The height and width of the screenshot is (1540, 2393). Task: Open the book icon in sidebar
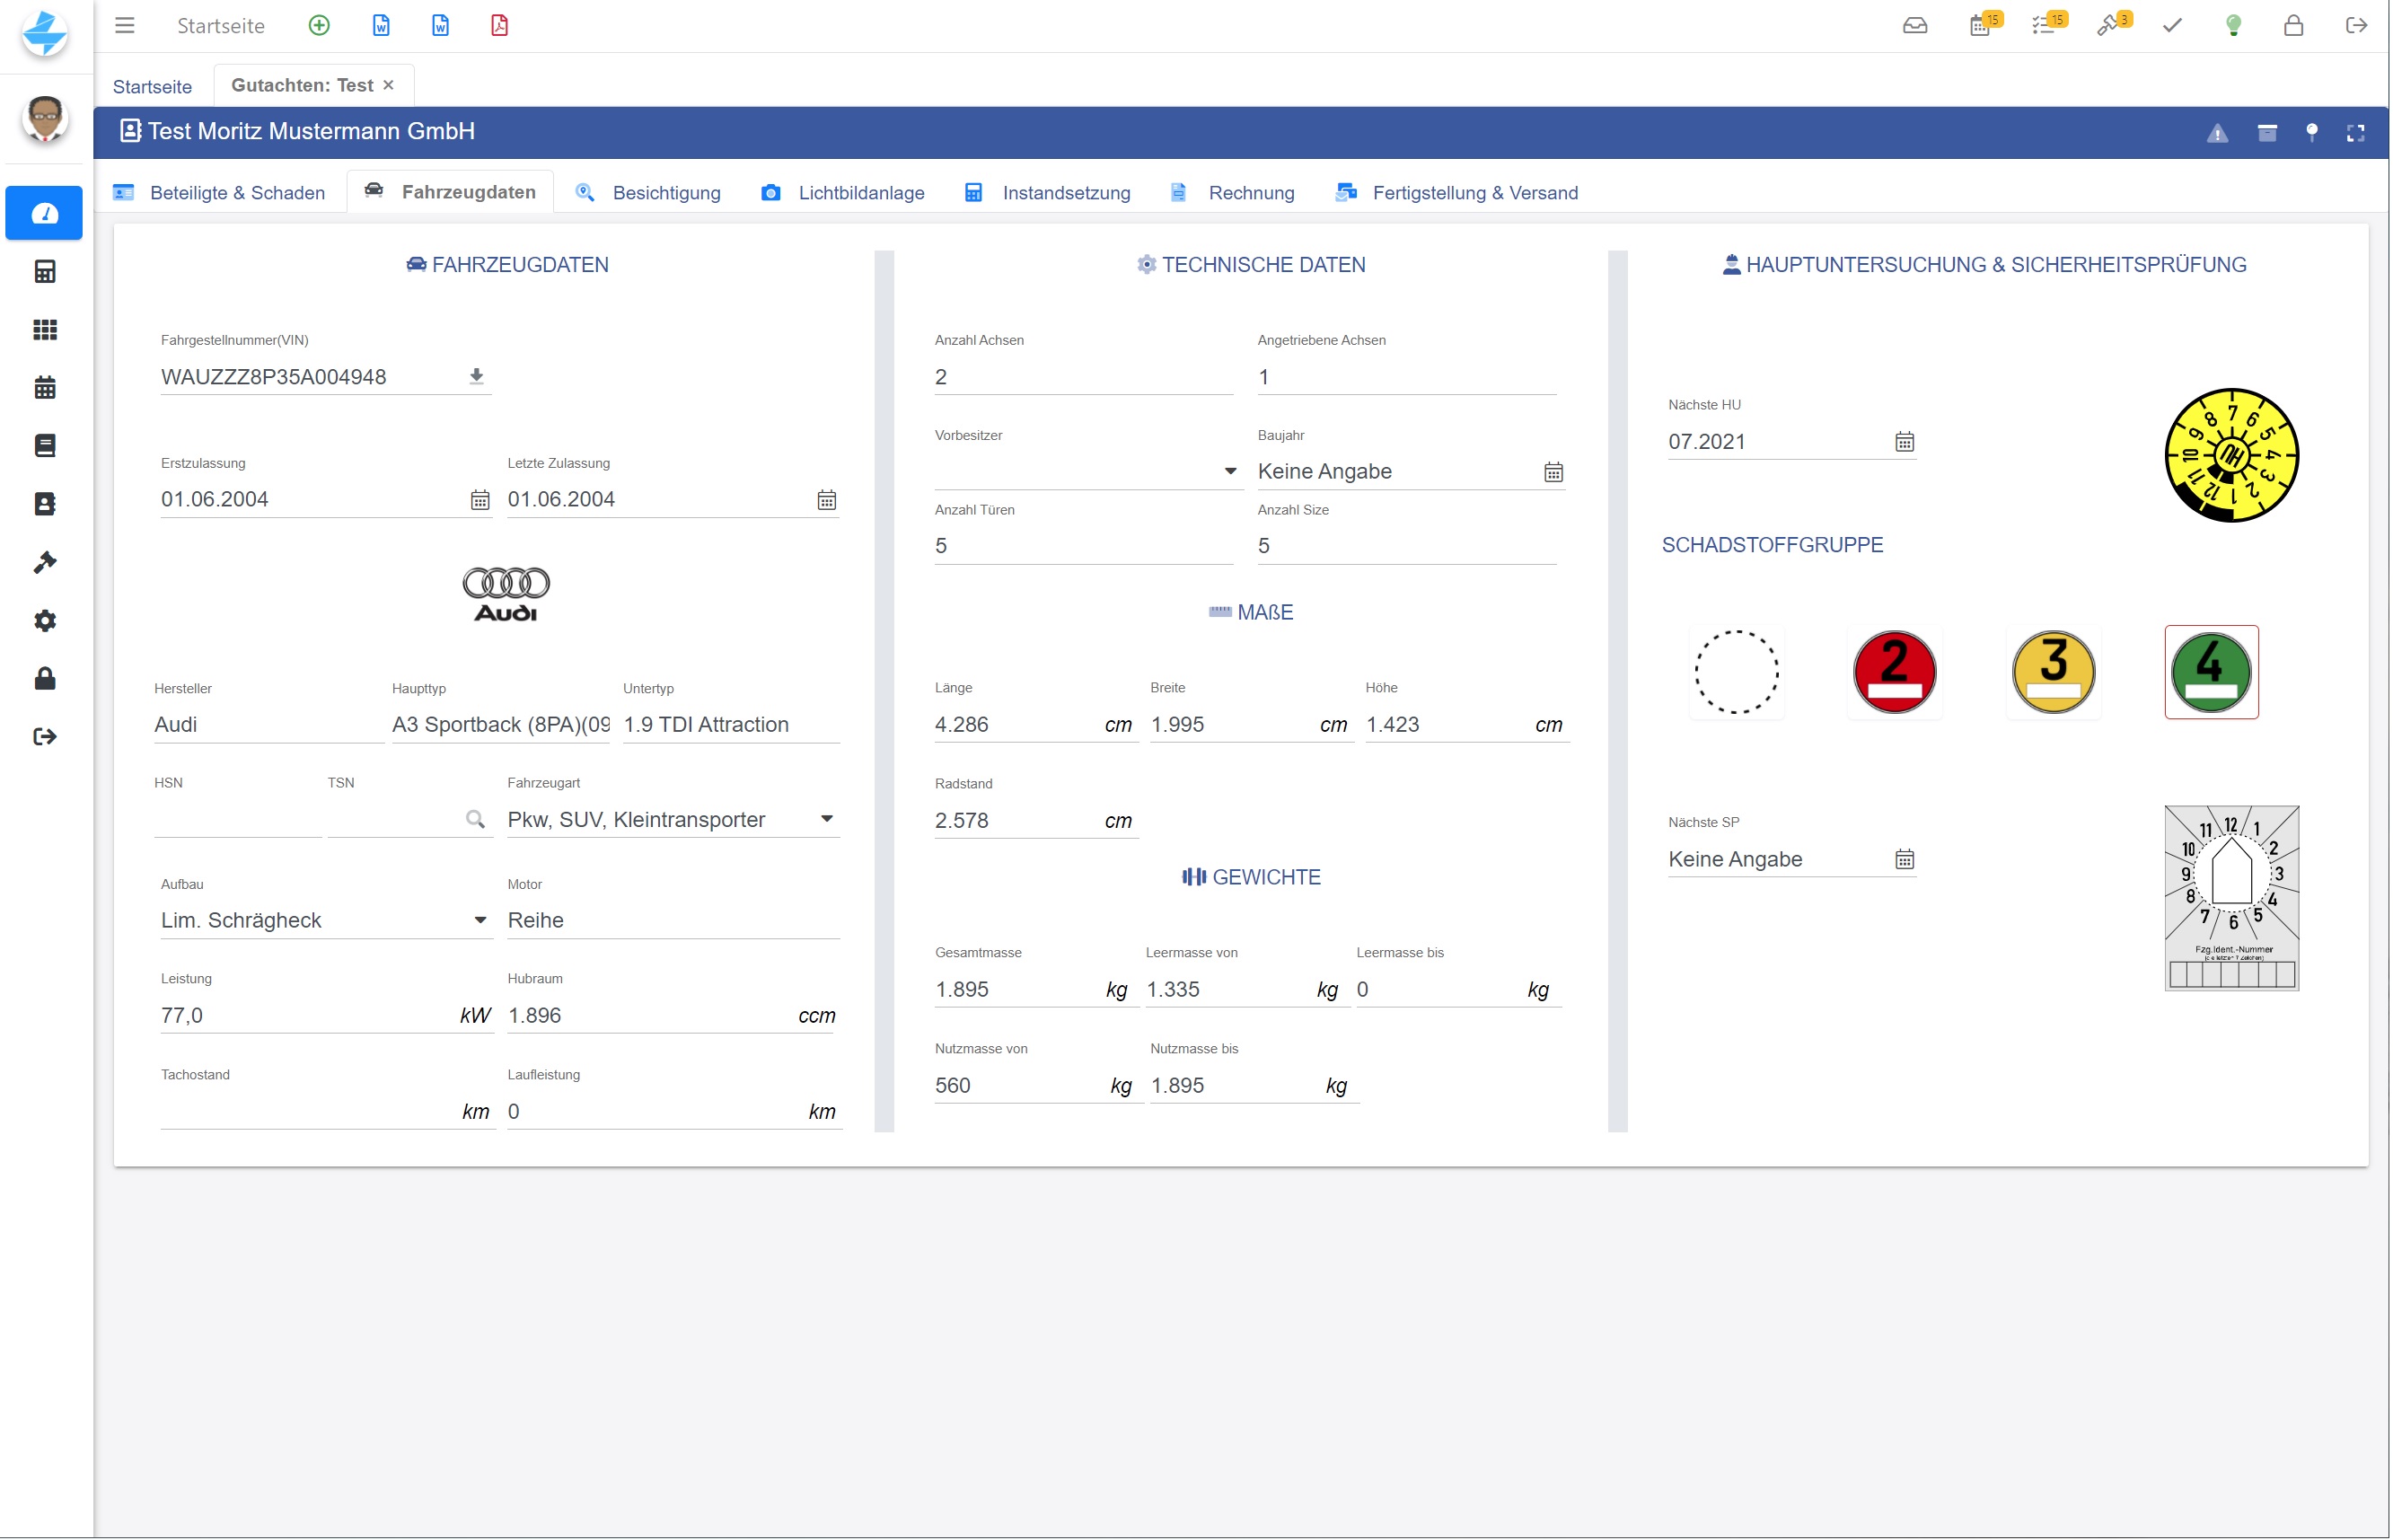44,445
